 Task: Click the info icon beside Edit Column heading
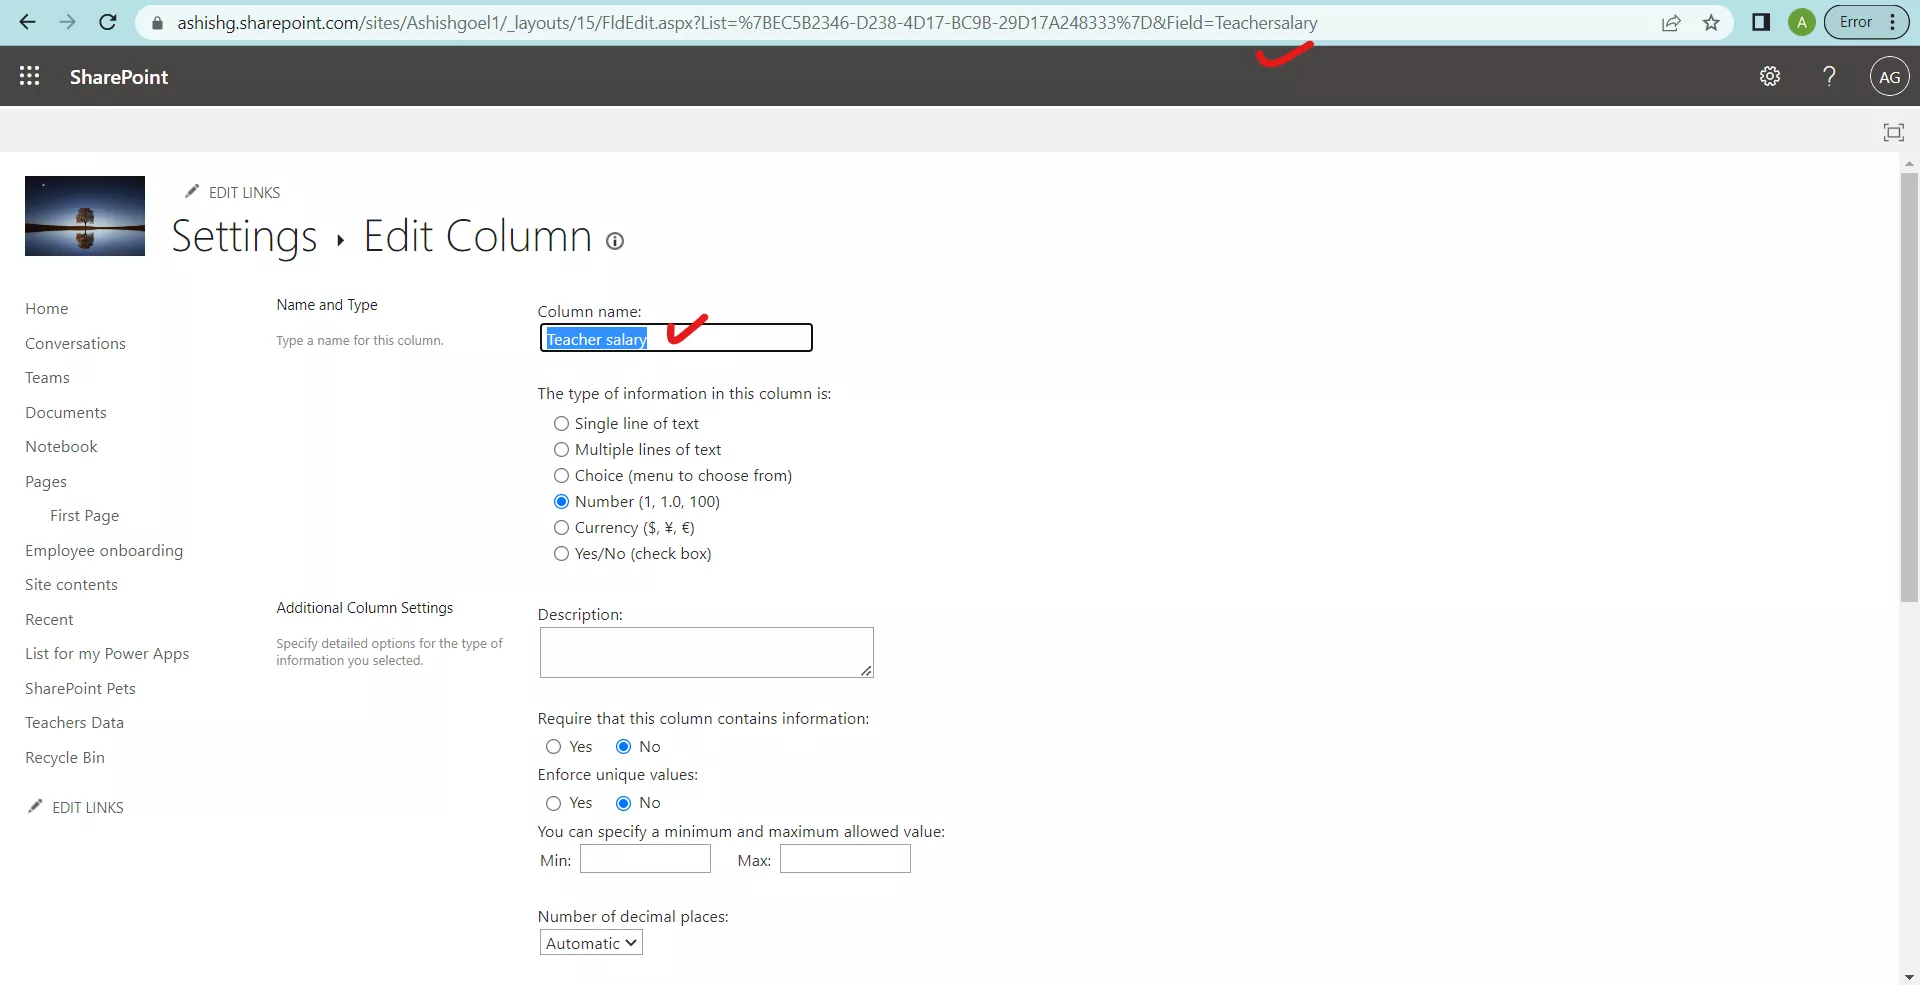pyautogui.click(x=614, y=241)
